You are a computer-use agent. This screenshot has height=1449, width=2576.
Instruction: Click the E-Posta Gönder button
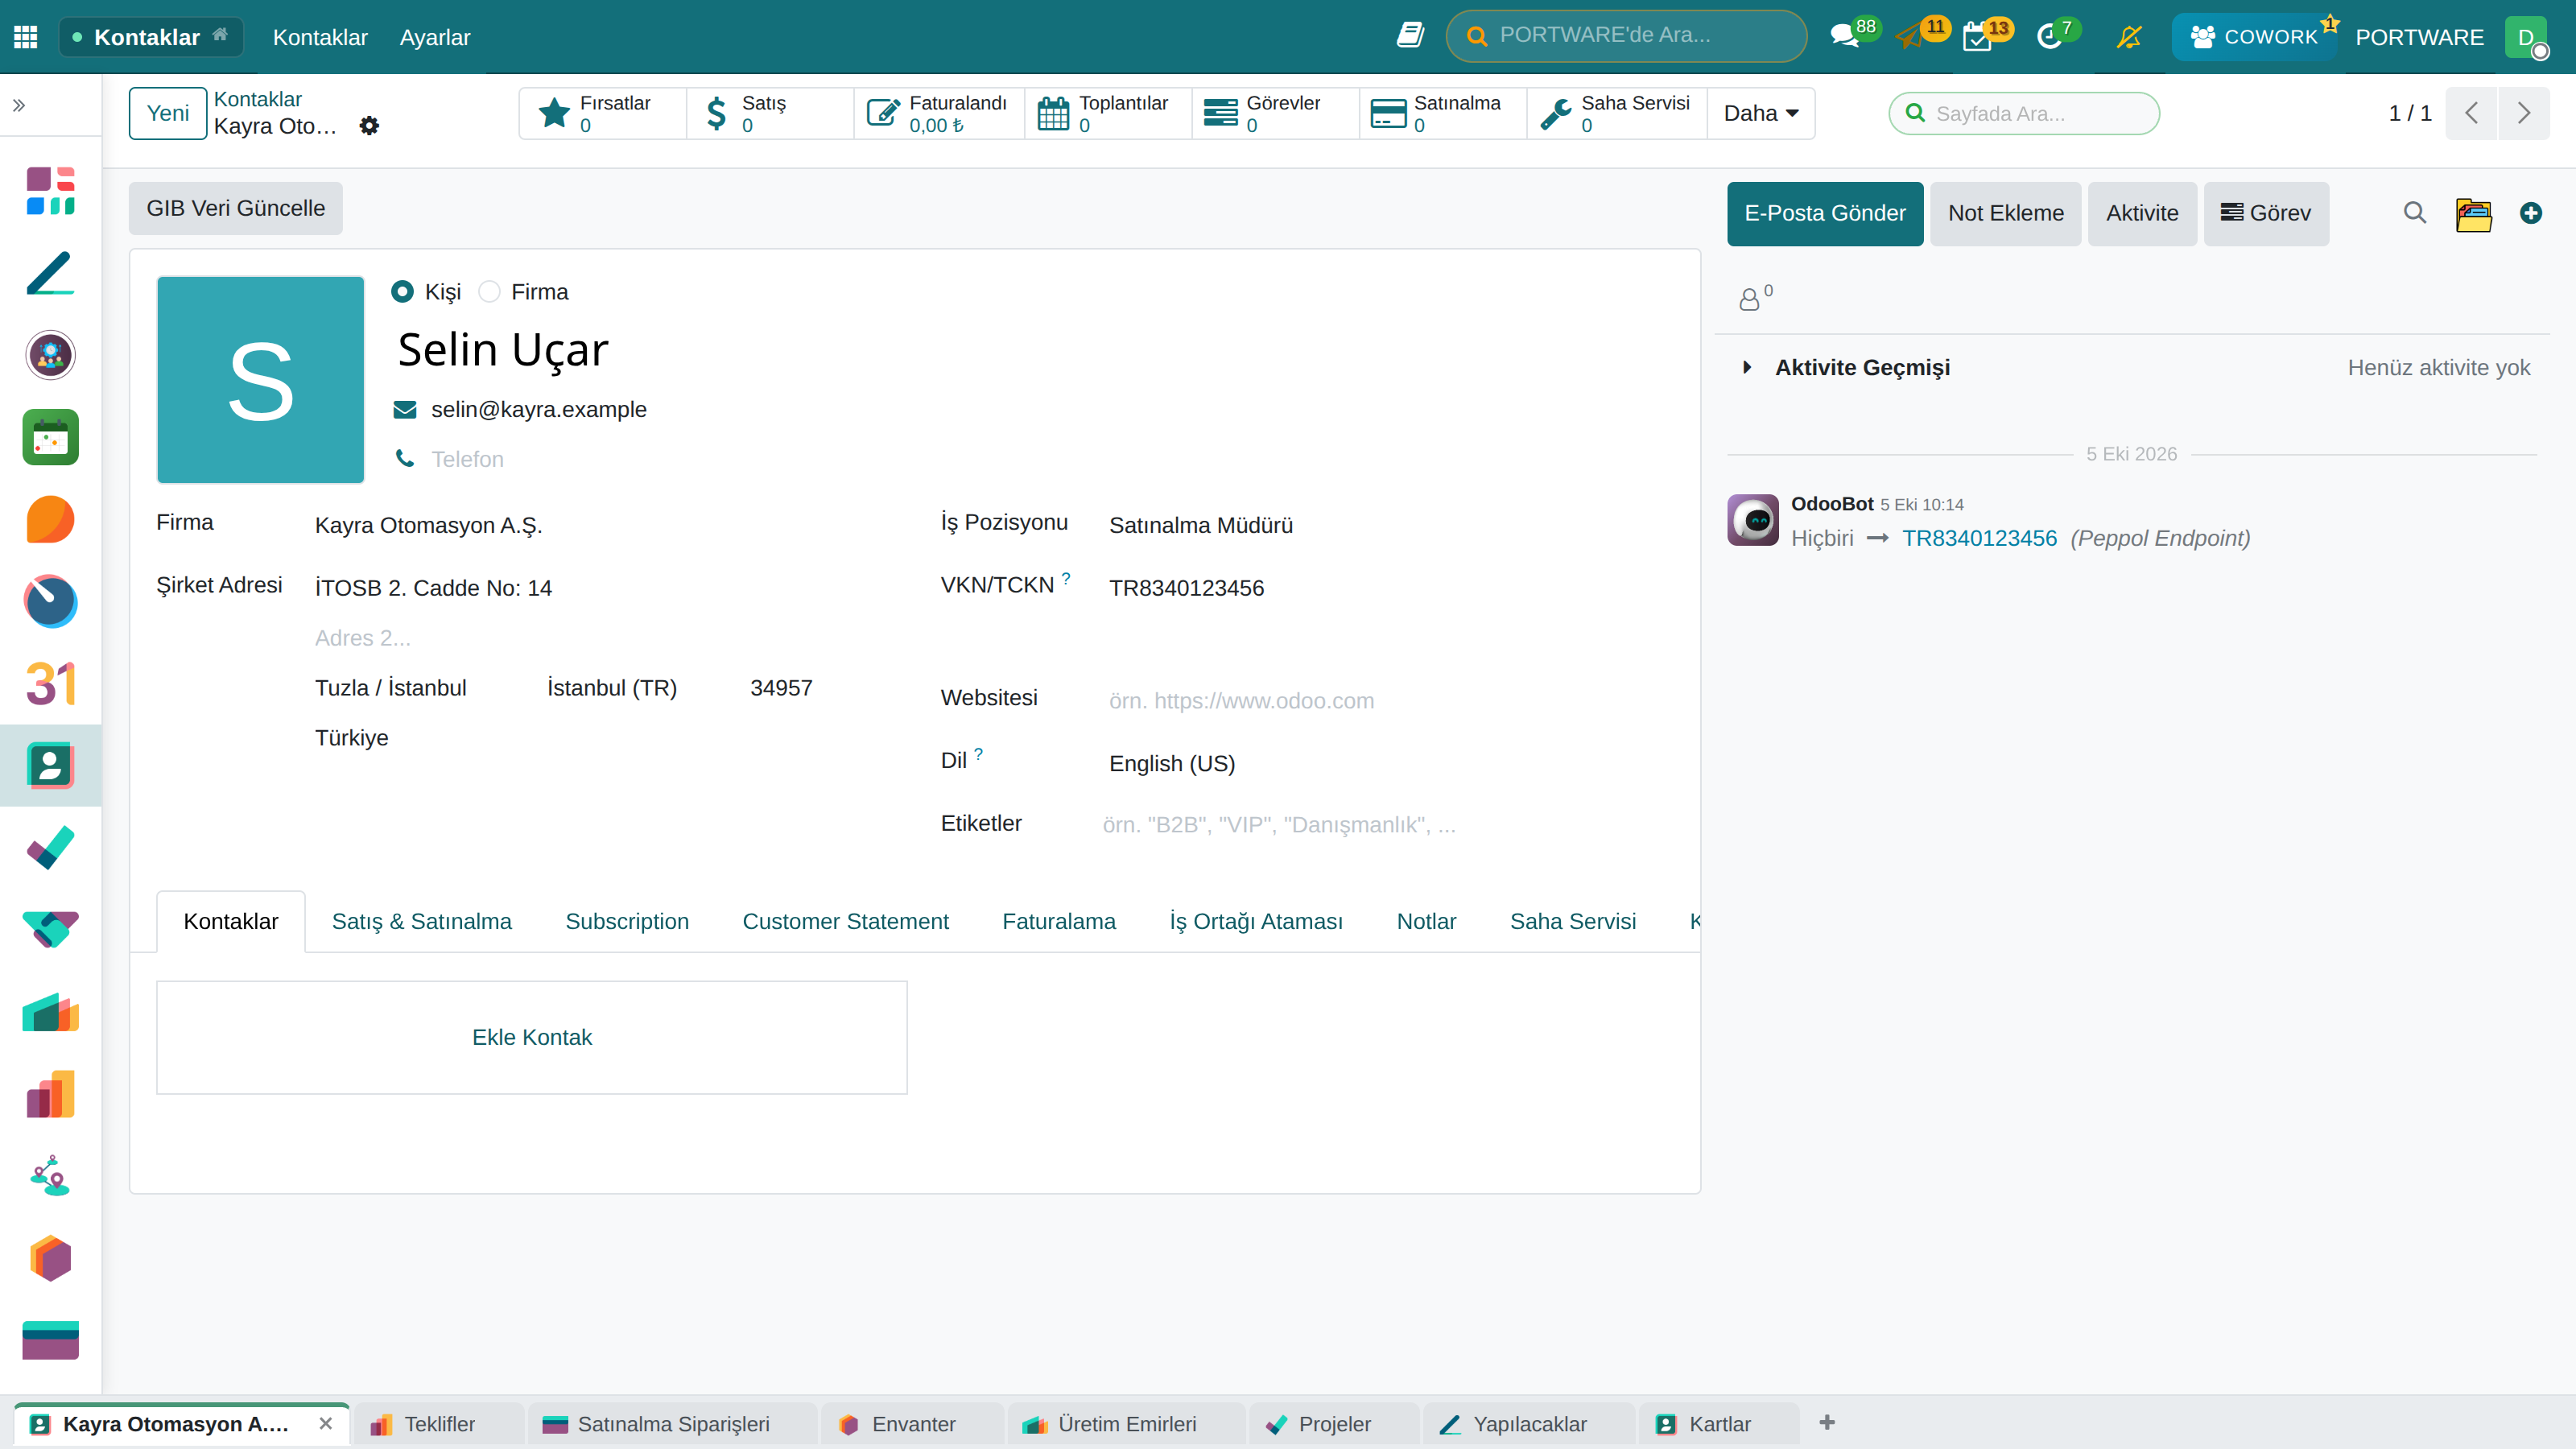(1825, 213)
